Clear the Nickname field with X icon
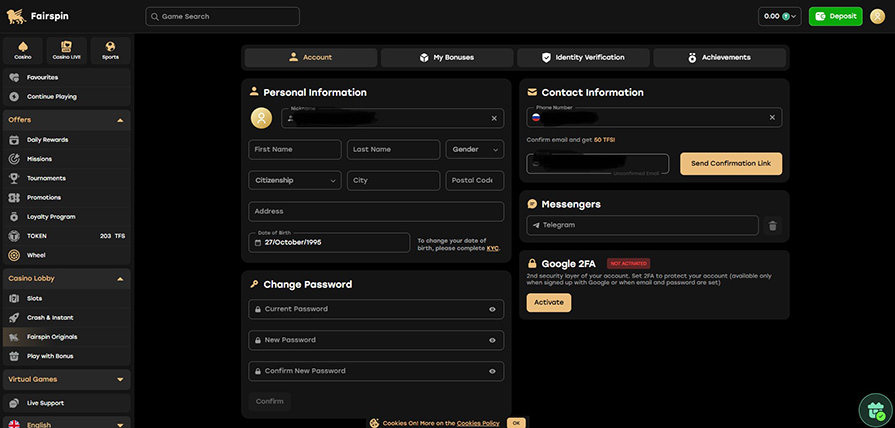This screenshot has height=428, width=895. tap(493, 118)
